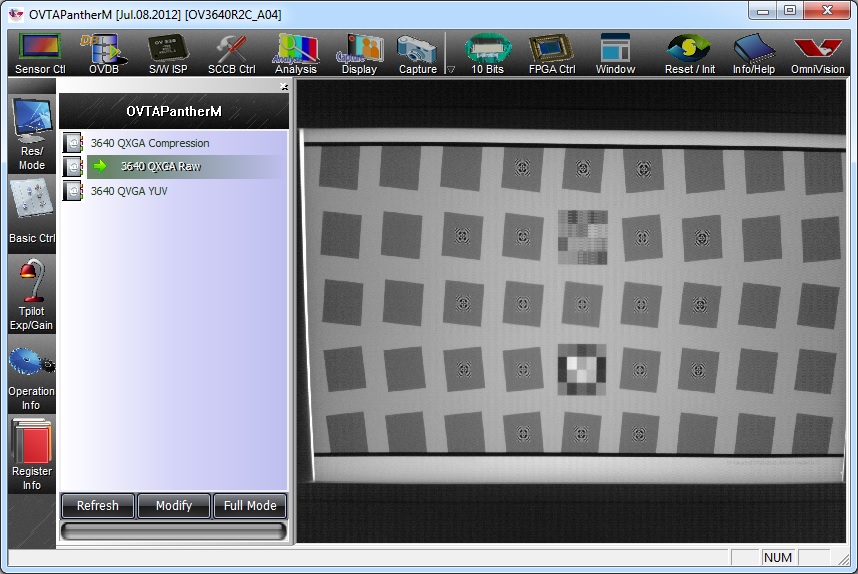Screen dimensions: 858x574
Task: Click the OVTAPantherM panel header
Action: click(174, 111)
